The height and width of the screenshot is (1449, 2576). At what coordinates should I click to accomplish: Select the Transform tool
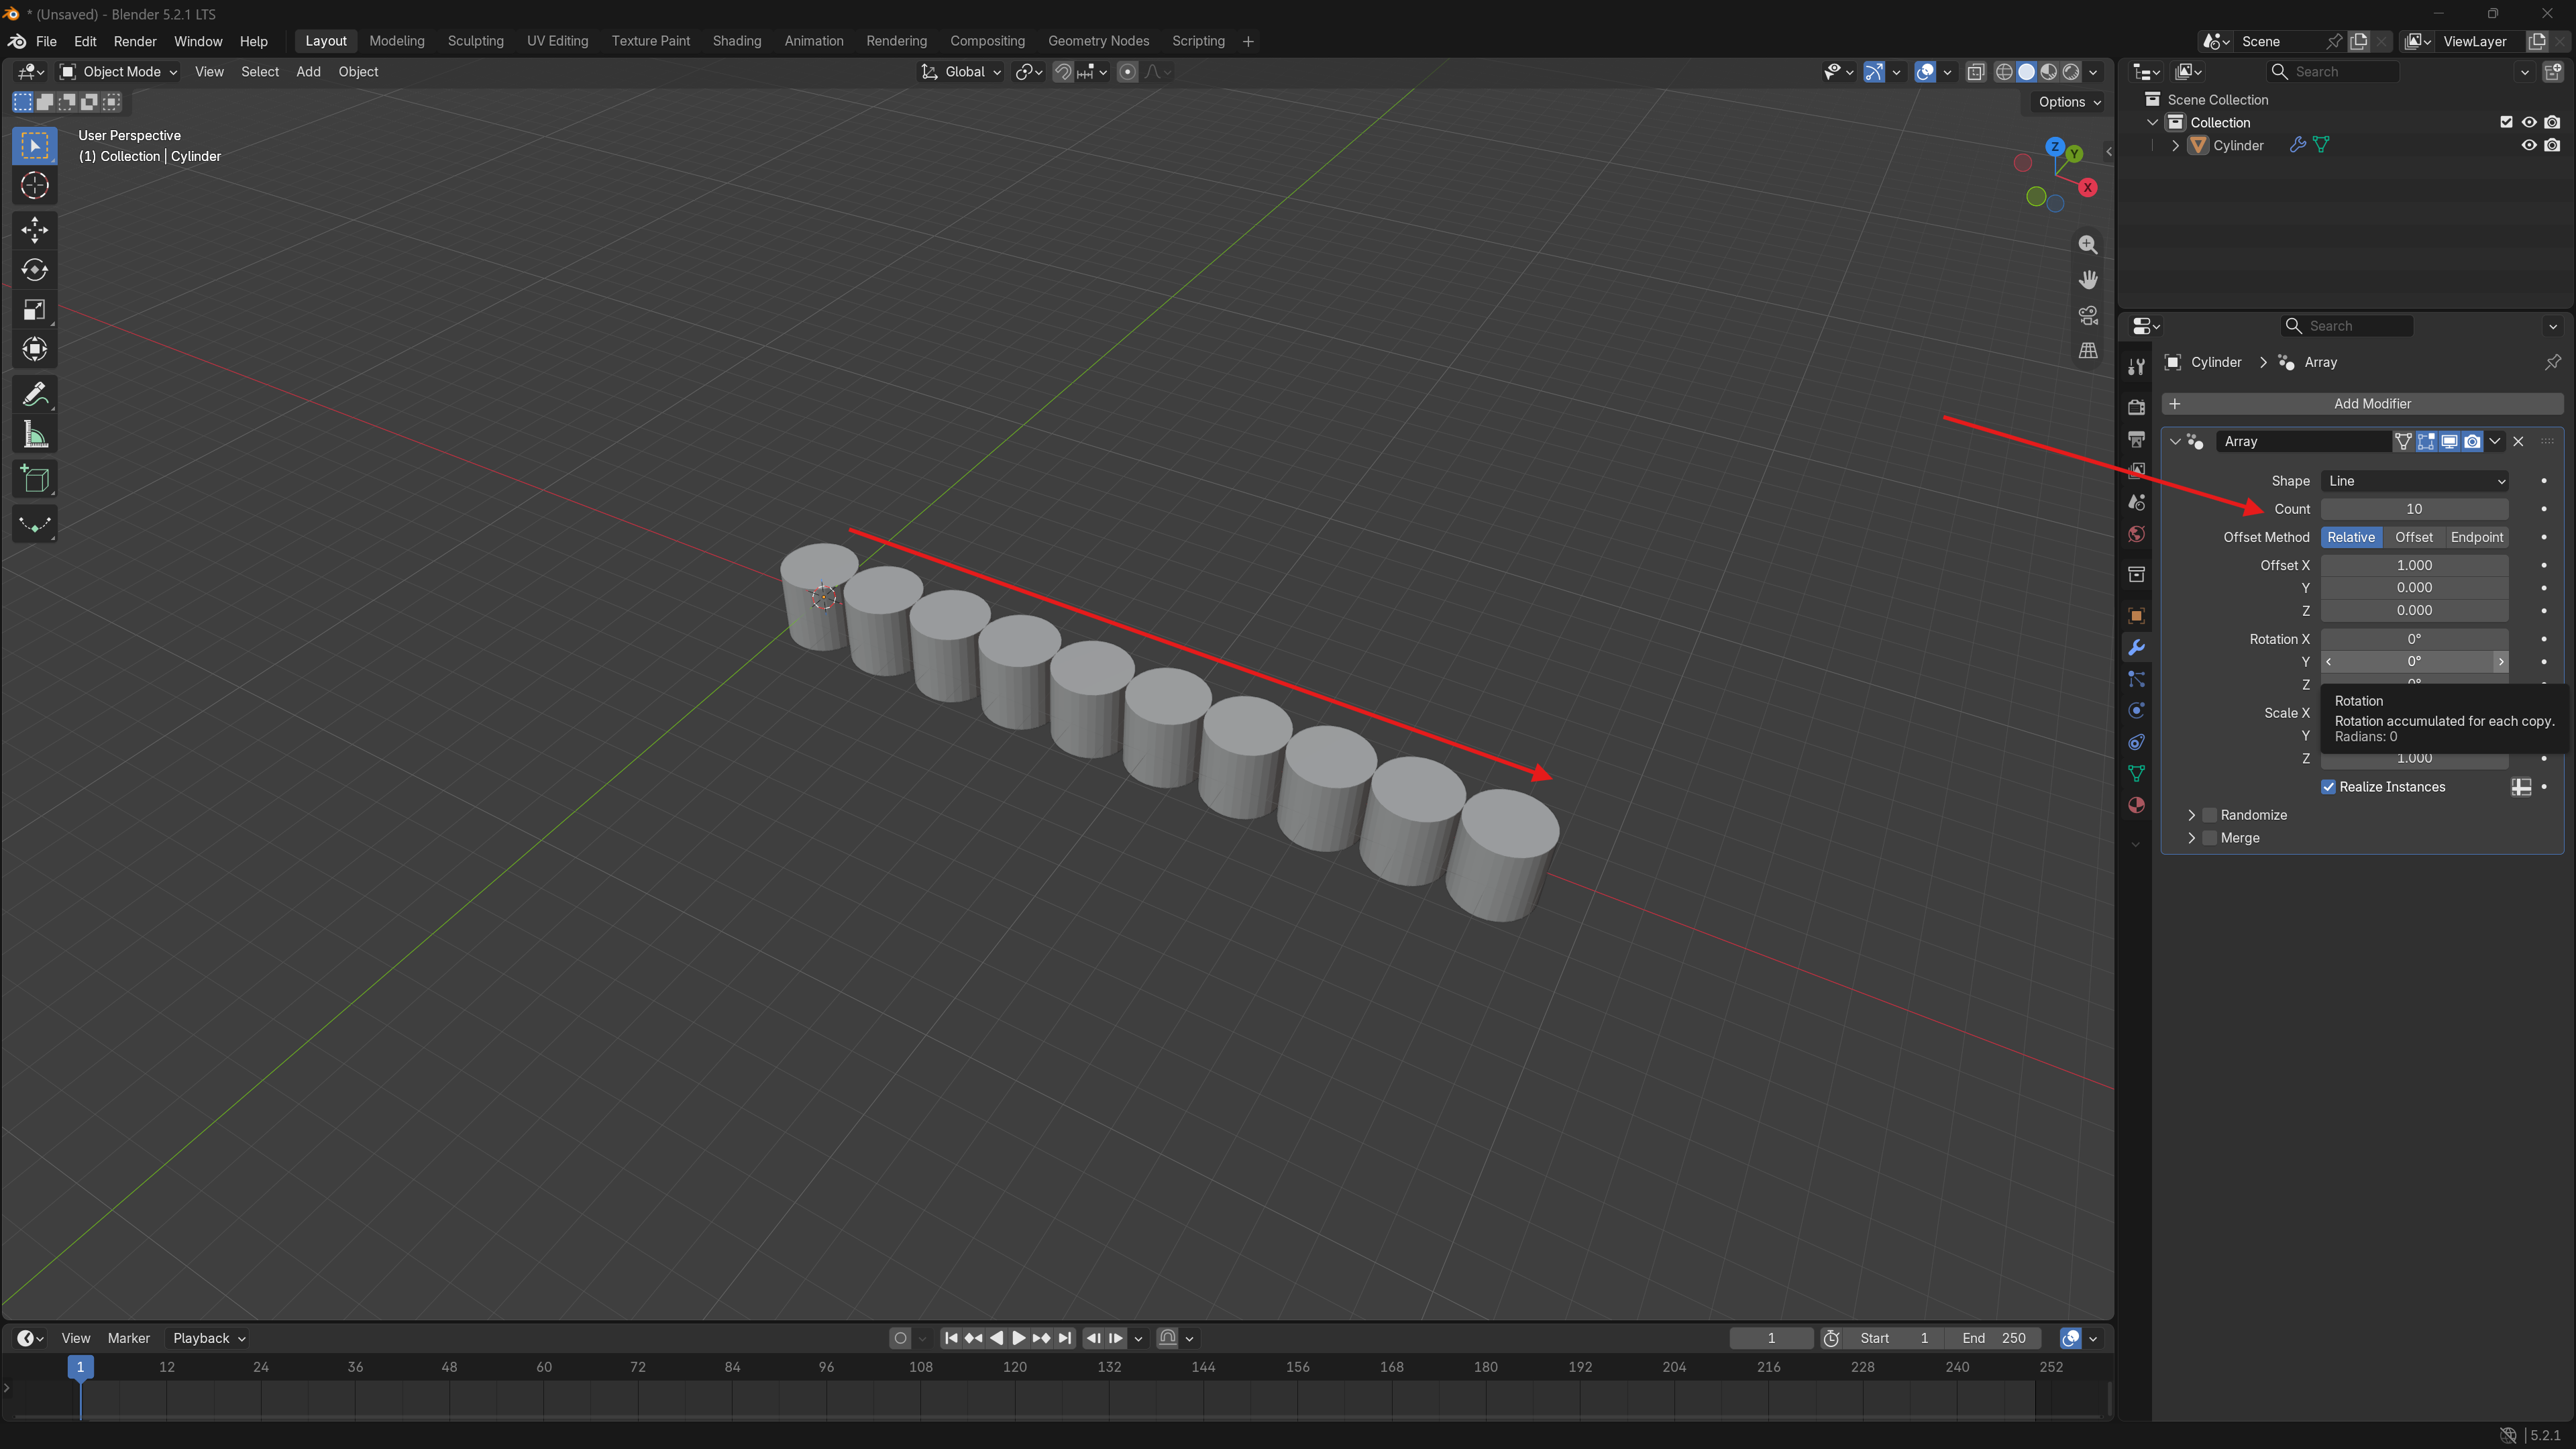35,350
